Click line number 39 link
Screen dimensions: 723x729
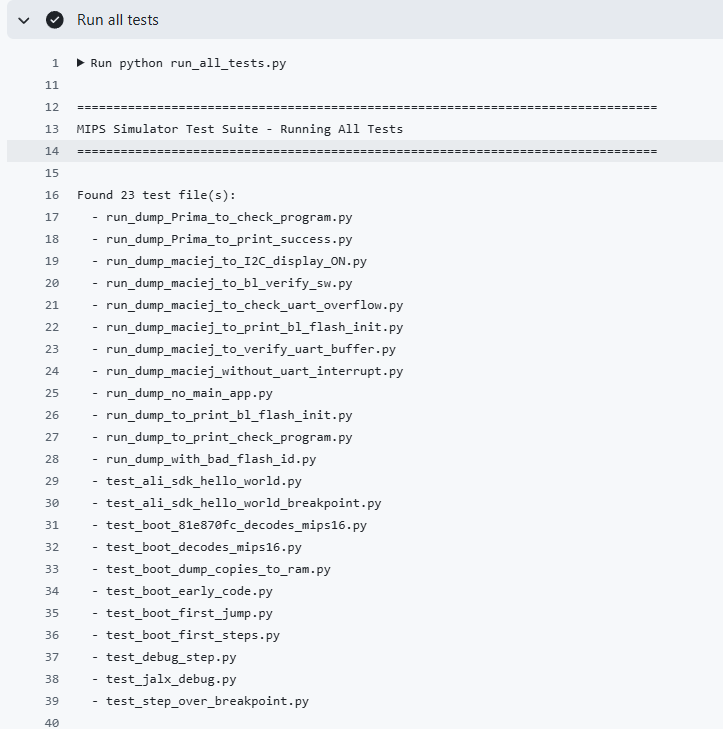[x=52, y=701]
